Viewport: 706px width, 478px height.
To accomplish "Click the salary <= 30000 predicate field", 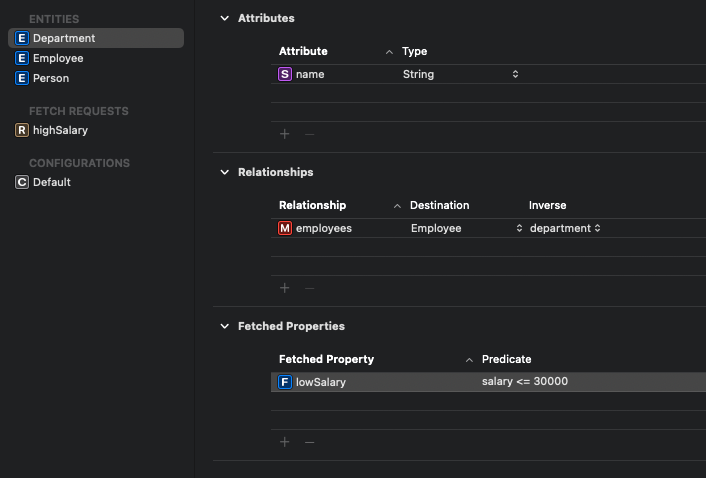I will [x=525, y=382].
